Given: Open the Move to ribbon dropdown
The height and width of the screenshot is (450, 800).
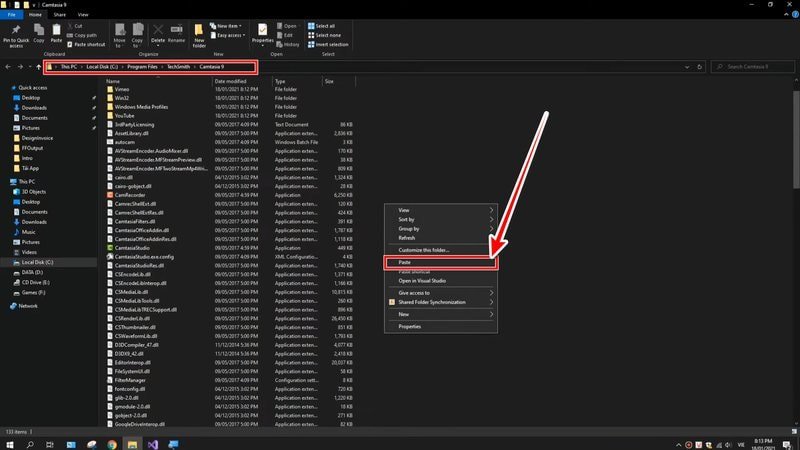Looking at the screenshot, I should [119, 36].
